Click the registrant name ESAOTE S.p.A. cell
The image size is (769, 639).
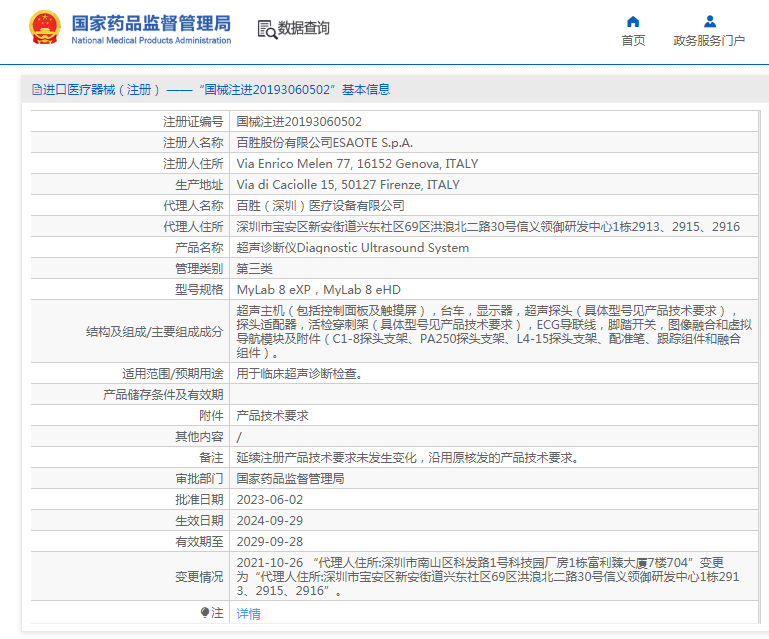(x=324, y=142)
